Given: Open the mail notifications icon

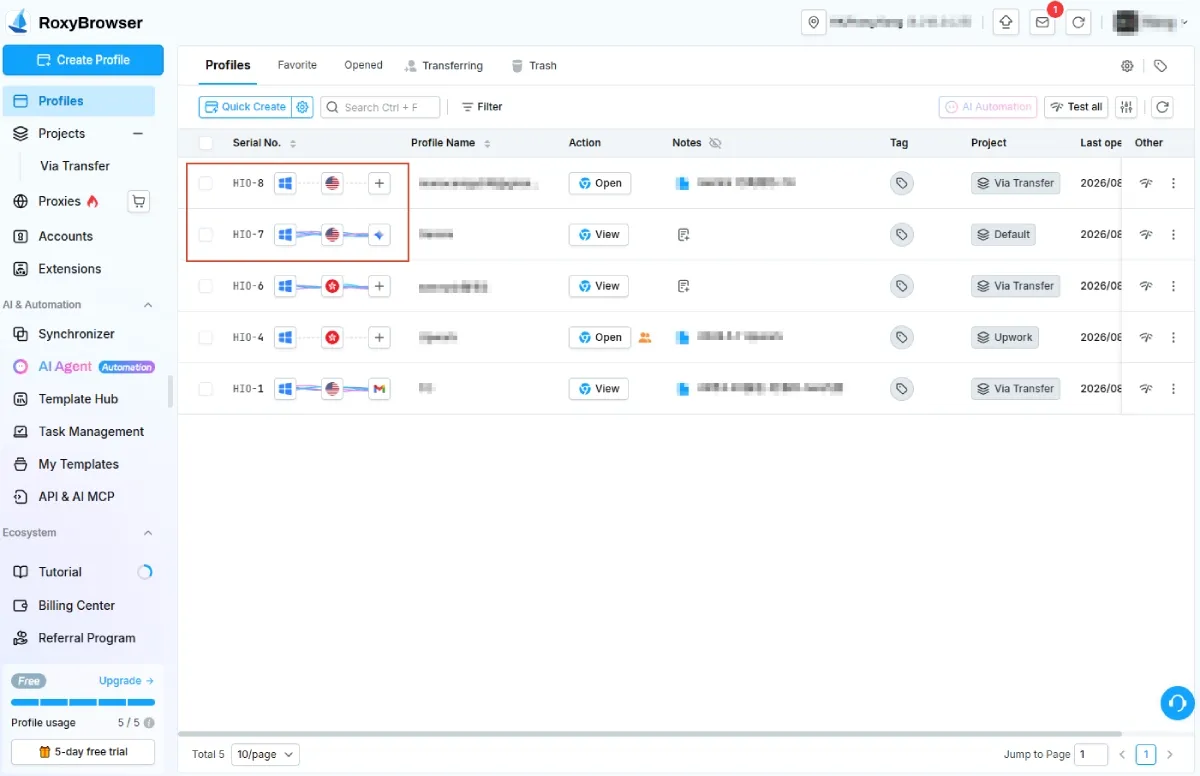Looking at the screenshot, I should coord(1043,22).
